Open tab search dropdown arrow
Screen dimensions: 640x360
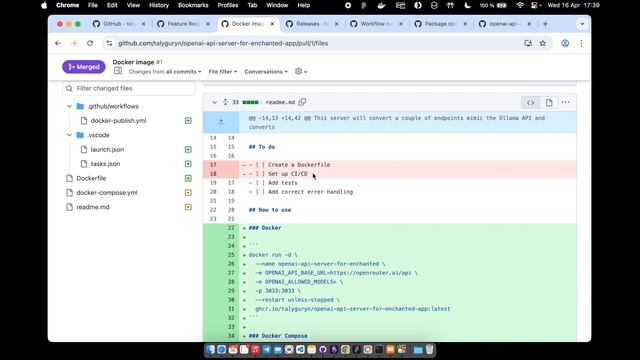pyautogui.click(x=582, y=24)
